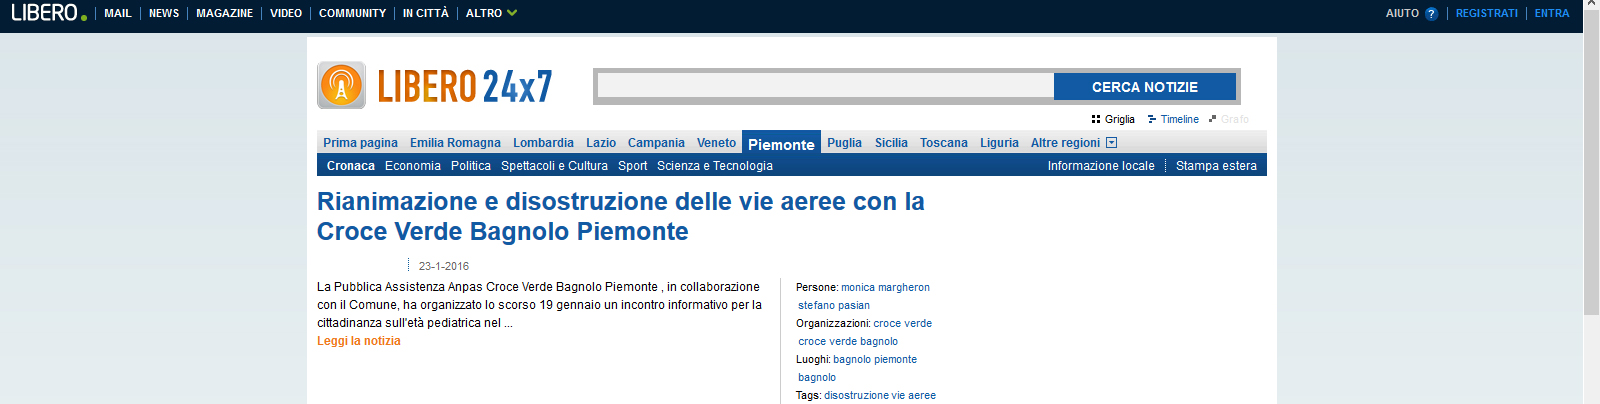Click the scrollbar up arrow
1600x404 pixels.
click(x=1591, y=5)
